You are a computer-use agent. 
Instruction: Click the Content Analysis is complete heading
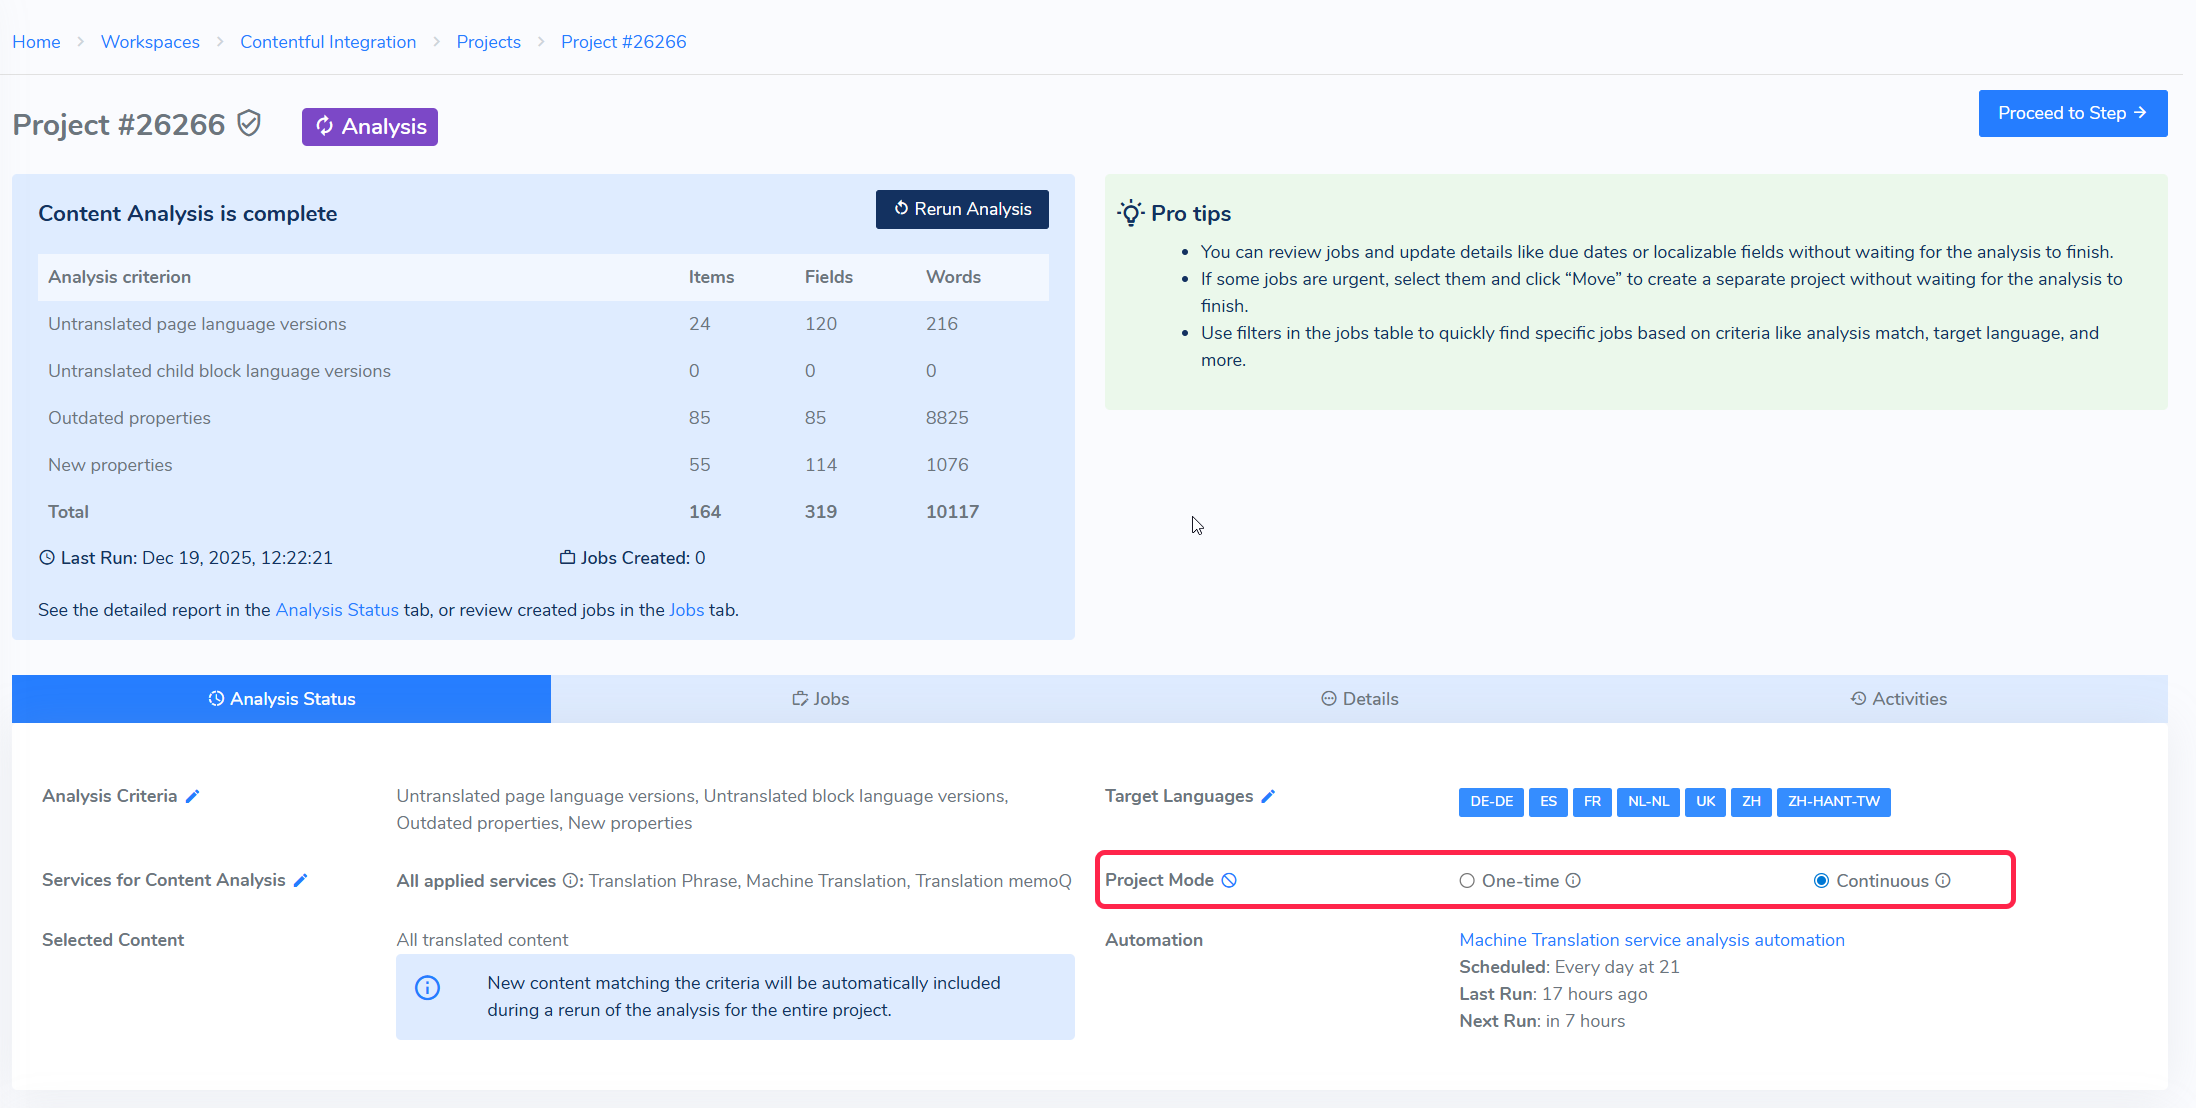[187, 213]
